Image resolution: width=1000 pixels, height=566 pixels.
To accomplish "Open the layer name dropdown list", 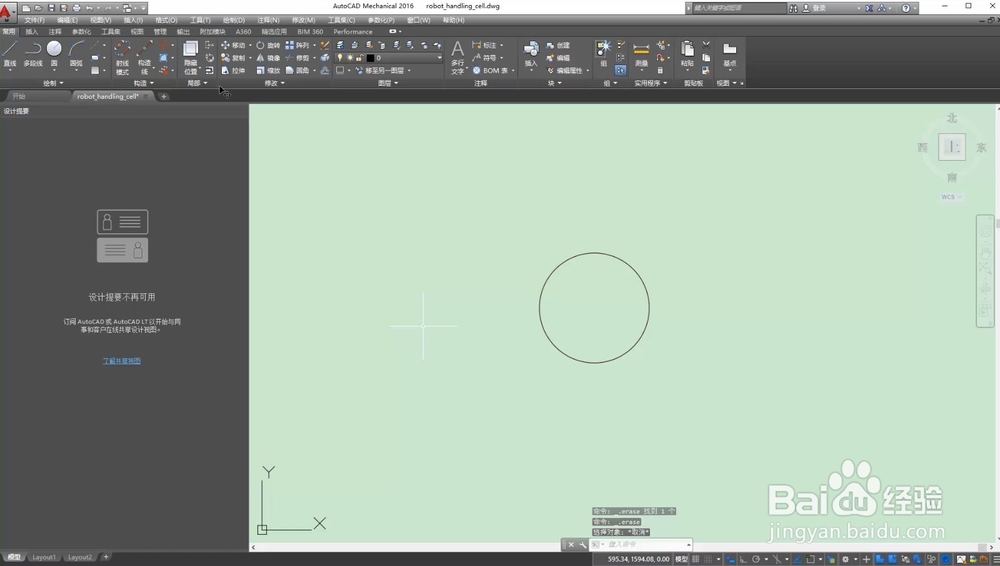I will 439,57.
